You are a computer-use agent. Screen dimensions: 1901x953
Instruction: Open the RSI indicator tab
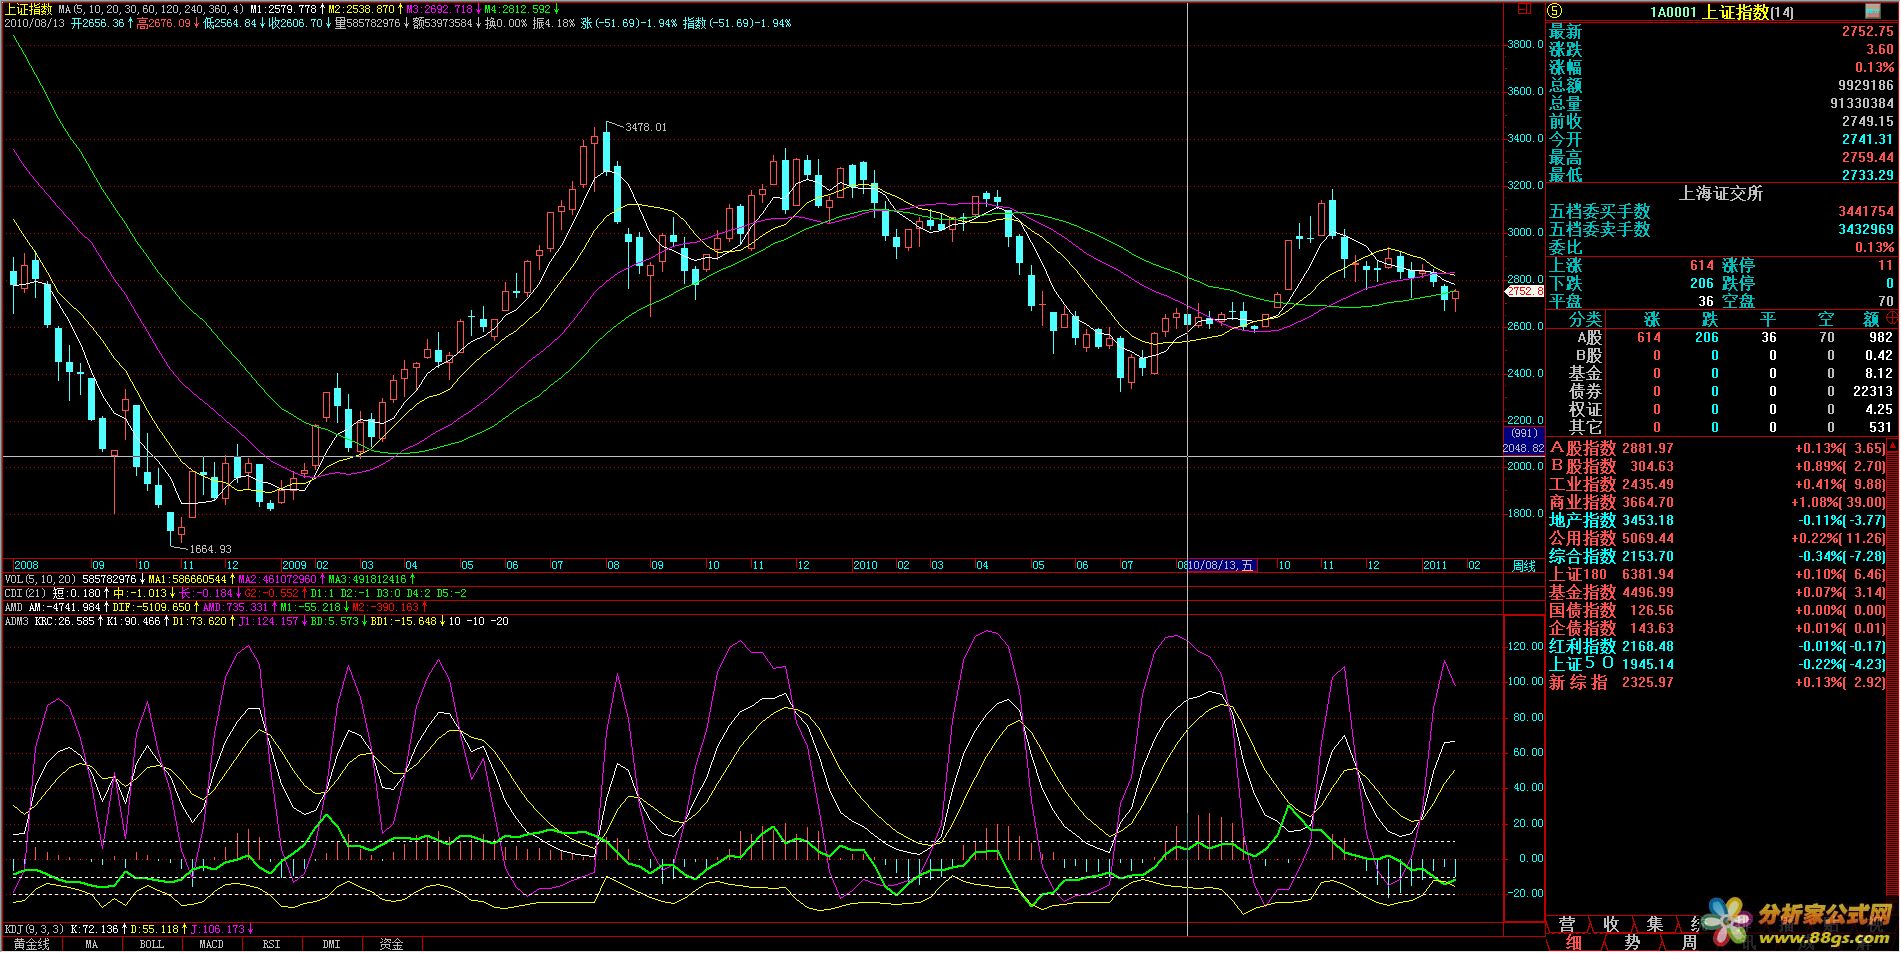tap(271, 944)
